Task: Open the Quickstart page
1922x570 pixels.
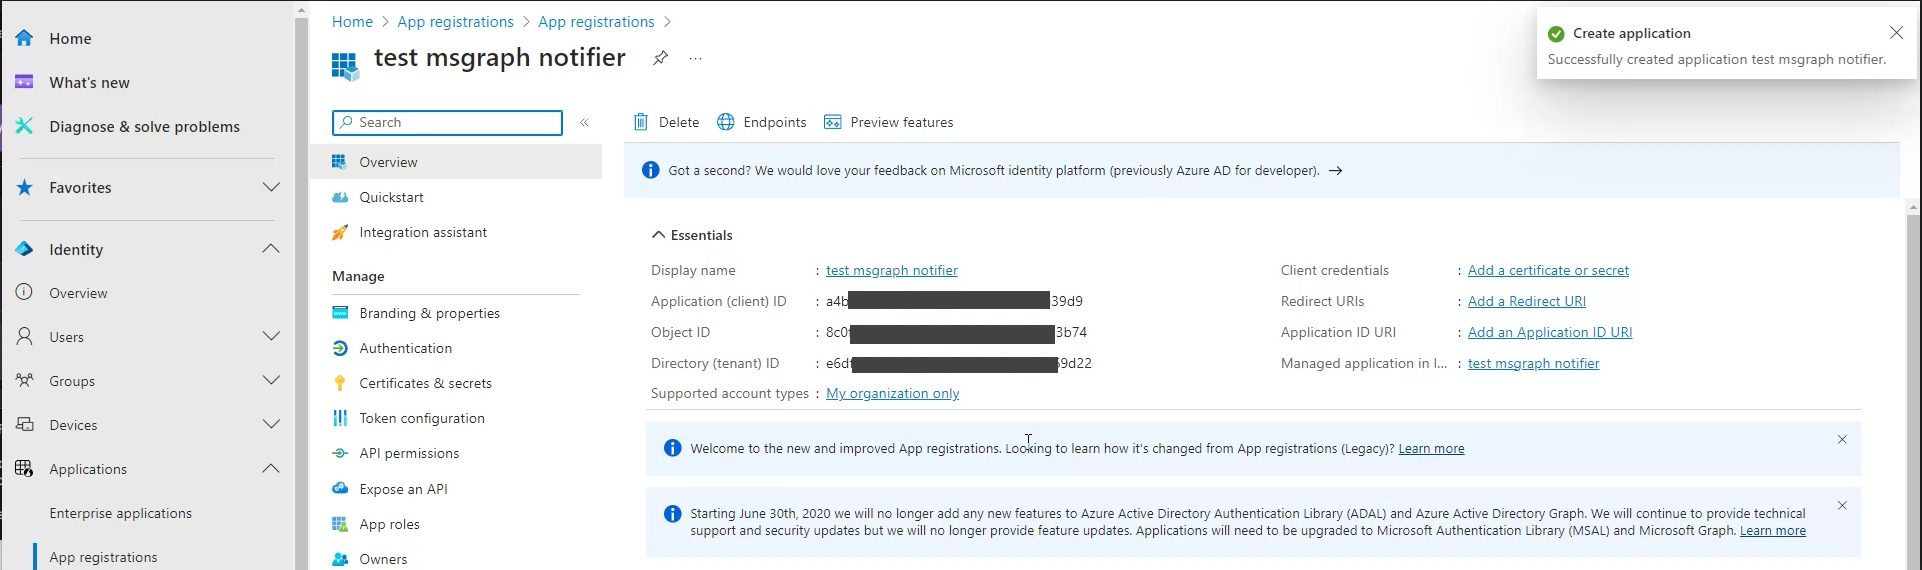Action: pyautogui.click(x=391, y=197)
